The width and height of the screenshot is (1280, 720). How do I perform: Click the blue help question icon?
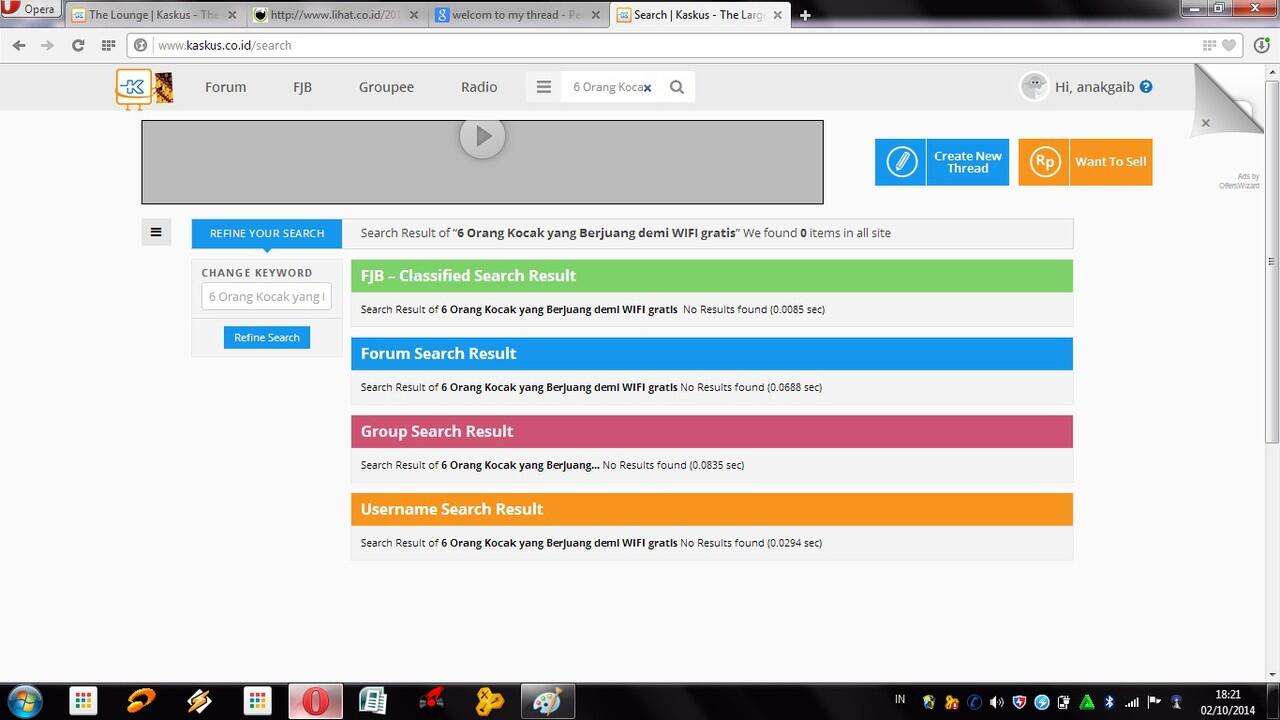(x=1146, y=87)
